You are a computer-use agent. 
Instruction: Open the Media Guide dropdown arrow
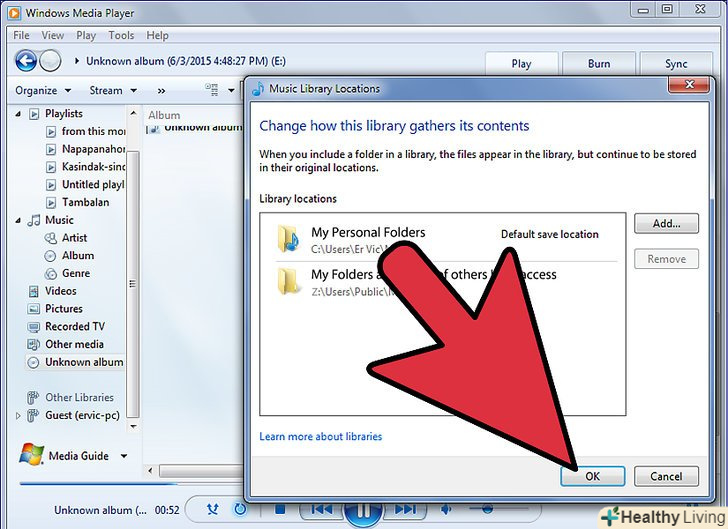124,456
